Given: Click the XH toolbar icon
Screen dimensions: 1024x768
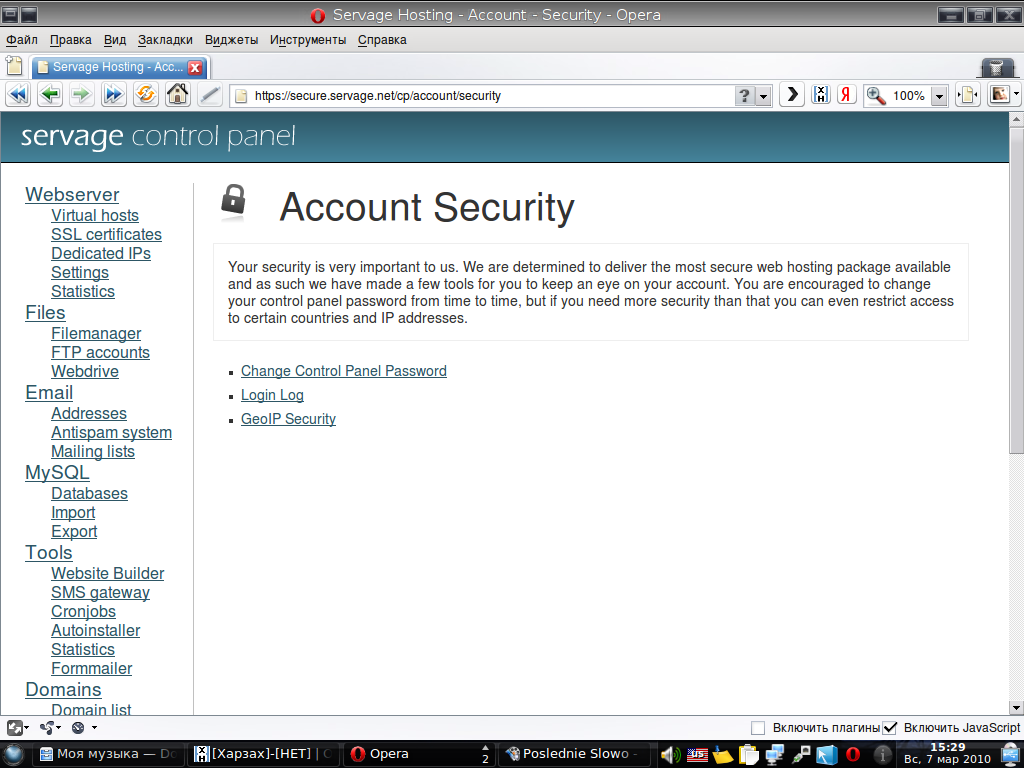Looking at the screenshot, I should 820,95.
